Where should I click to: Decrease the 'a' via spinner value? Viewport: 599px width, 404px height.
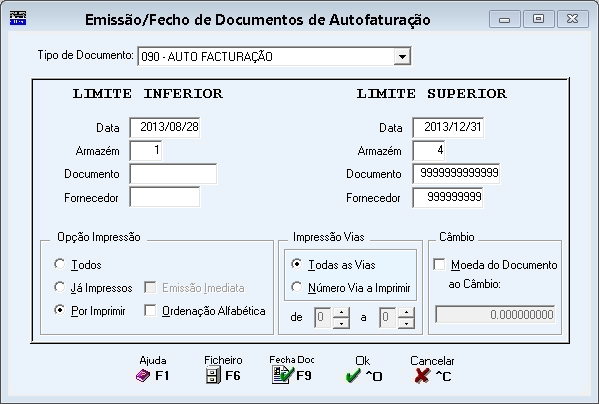click(406, 323)
